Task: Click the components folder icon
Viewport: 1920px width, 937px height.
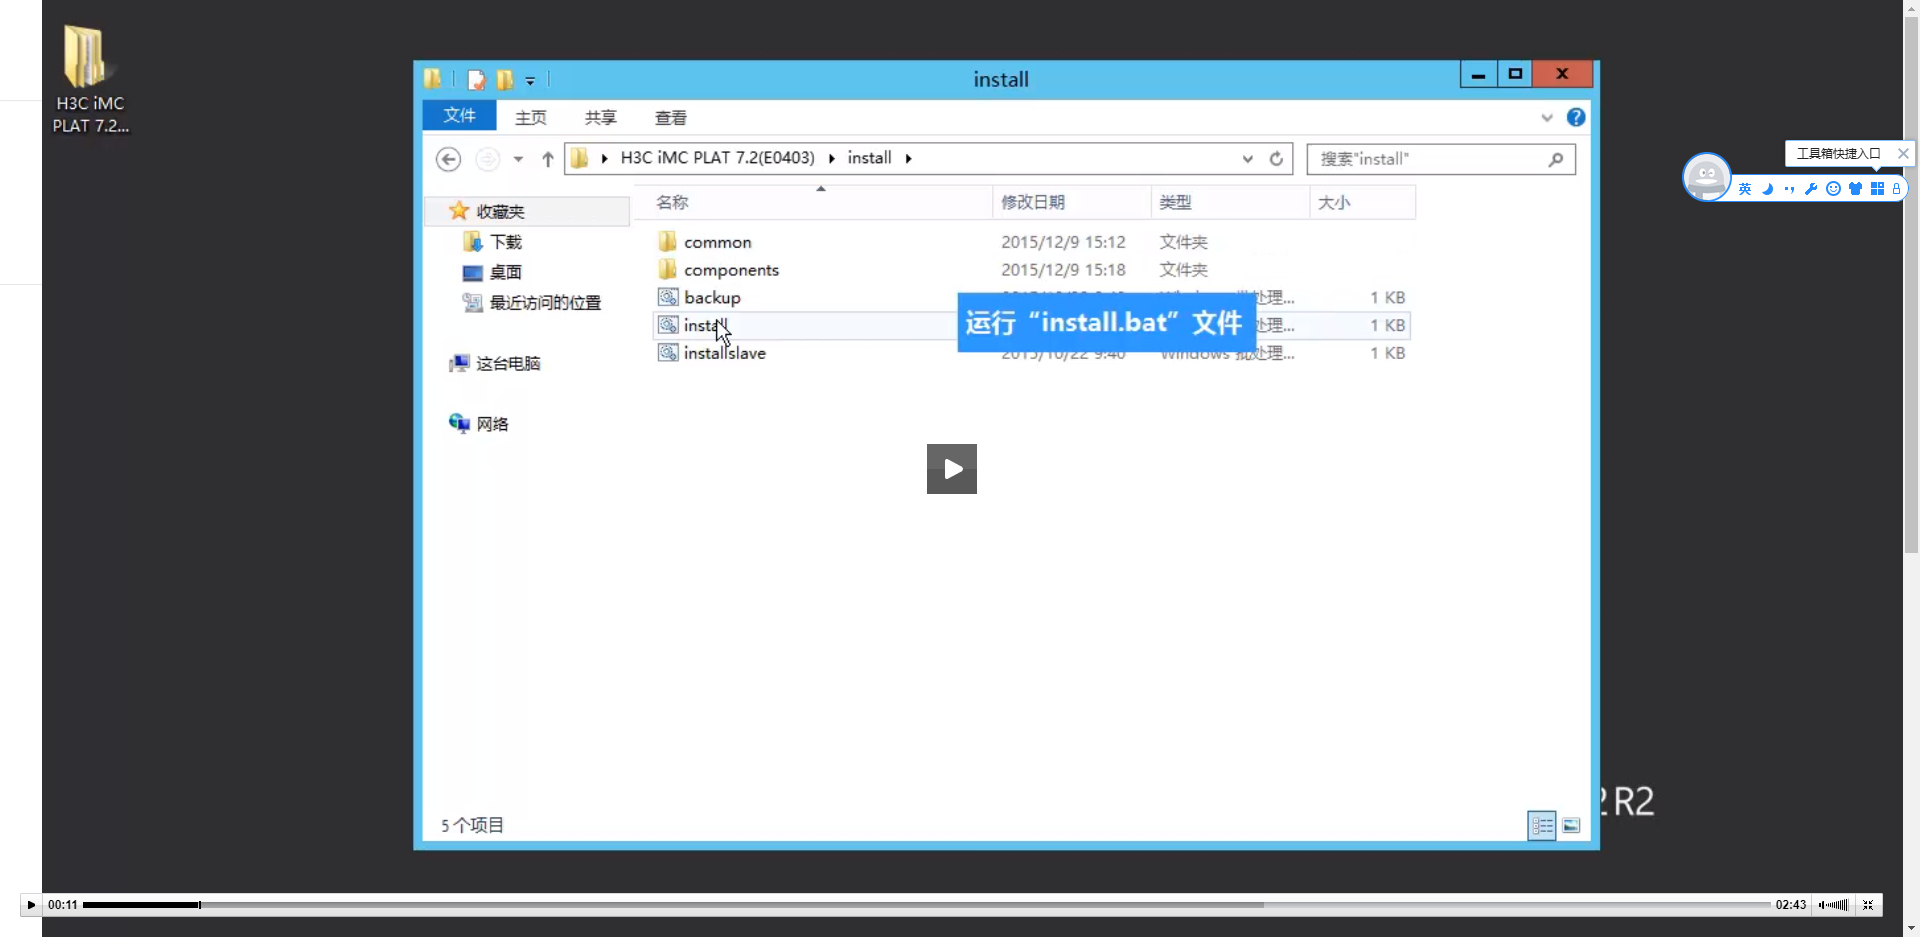Action: [668, 270]
